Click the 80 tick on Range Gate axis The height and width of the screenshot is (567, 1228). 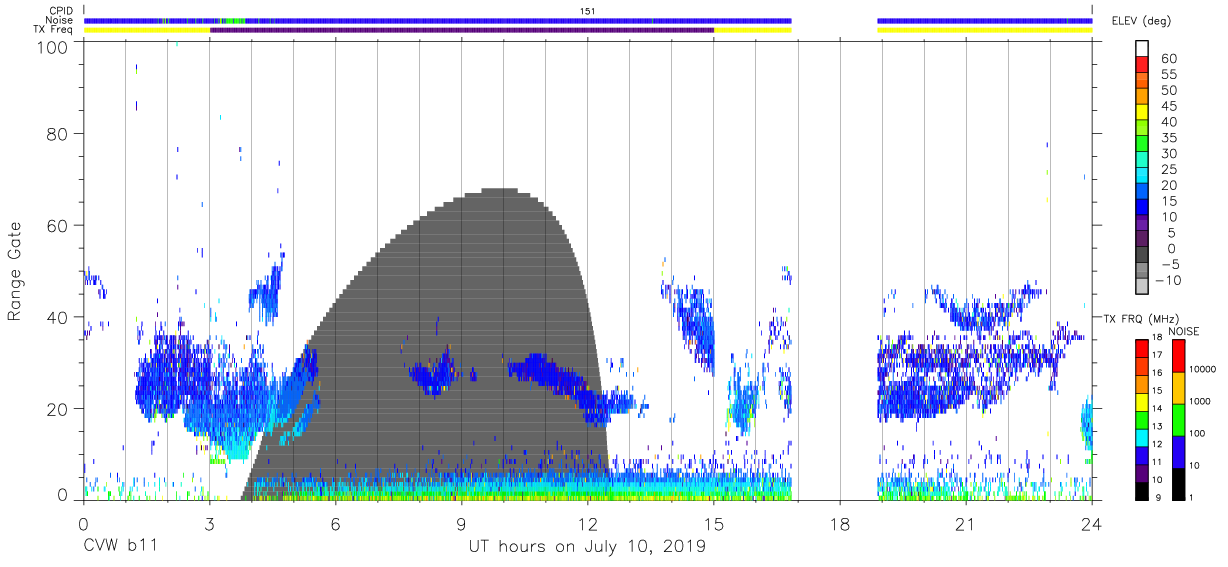tap(57, 133)
